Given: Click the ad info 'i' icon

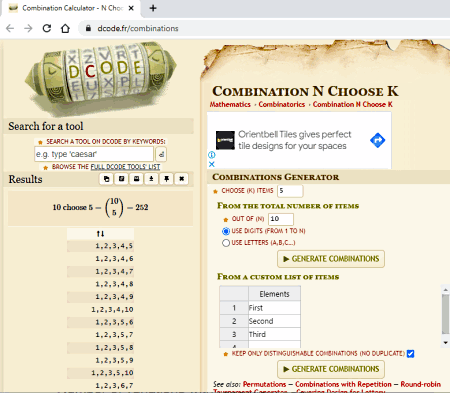Looking at the screenshot, I should (x=212, y=155).
